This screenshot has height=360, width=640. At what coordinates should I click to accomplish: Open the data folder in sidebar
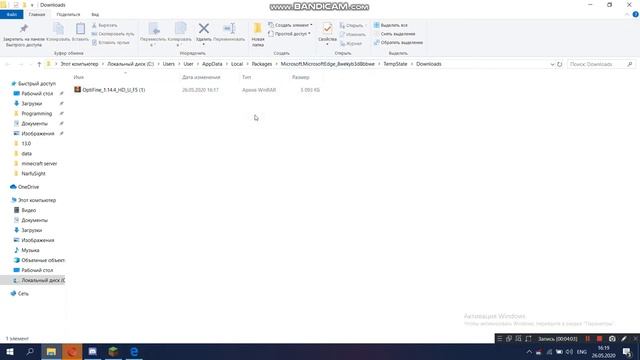27,153
